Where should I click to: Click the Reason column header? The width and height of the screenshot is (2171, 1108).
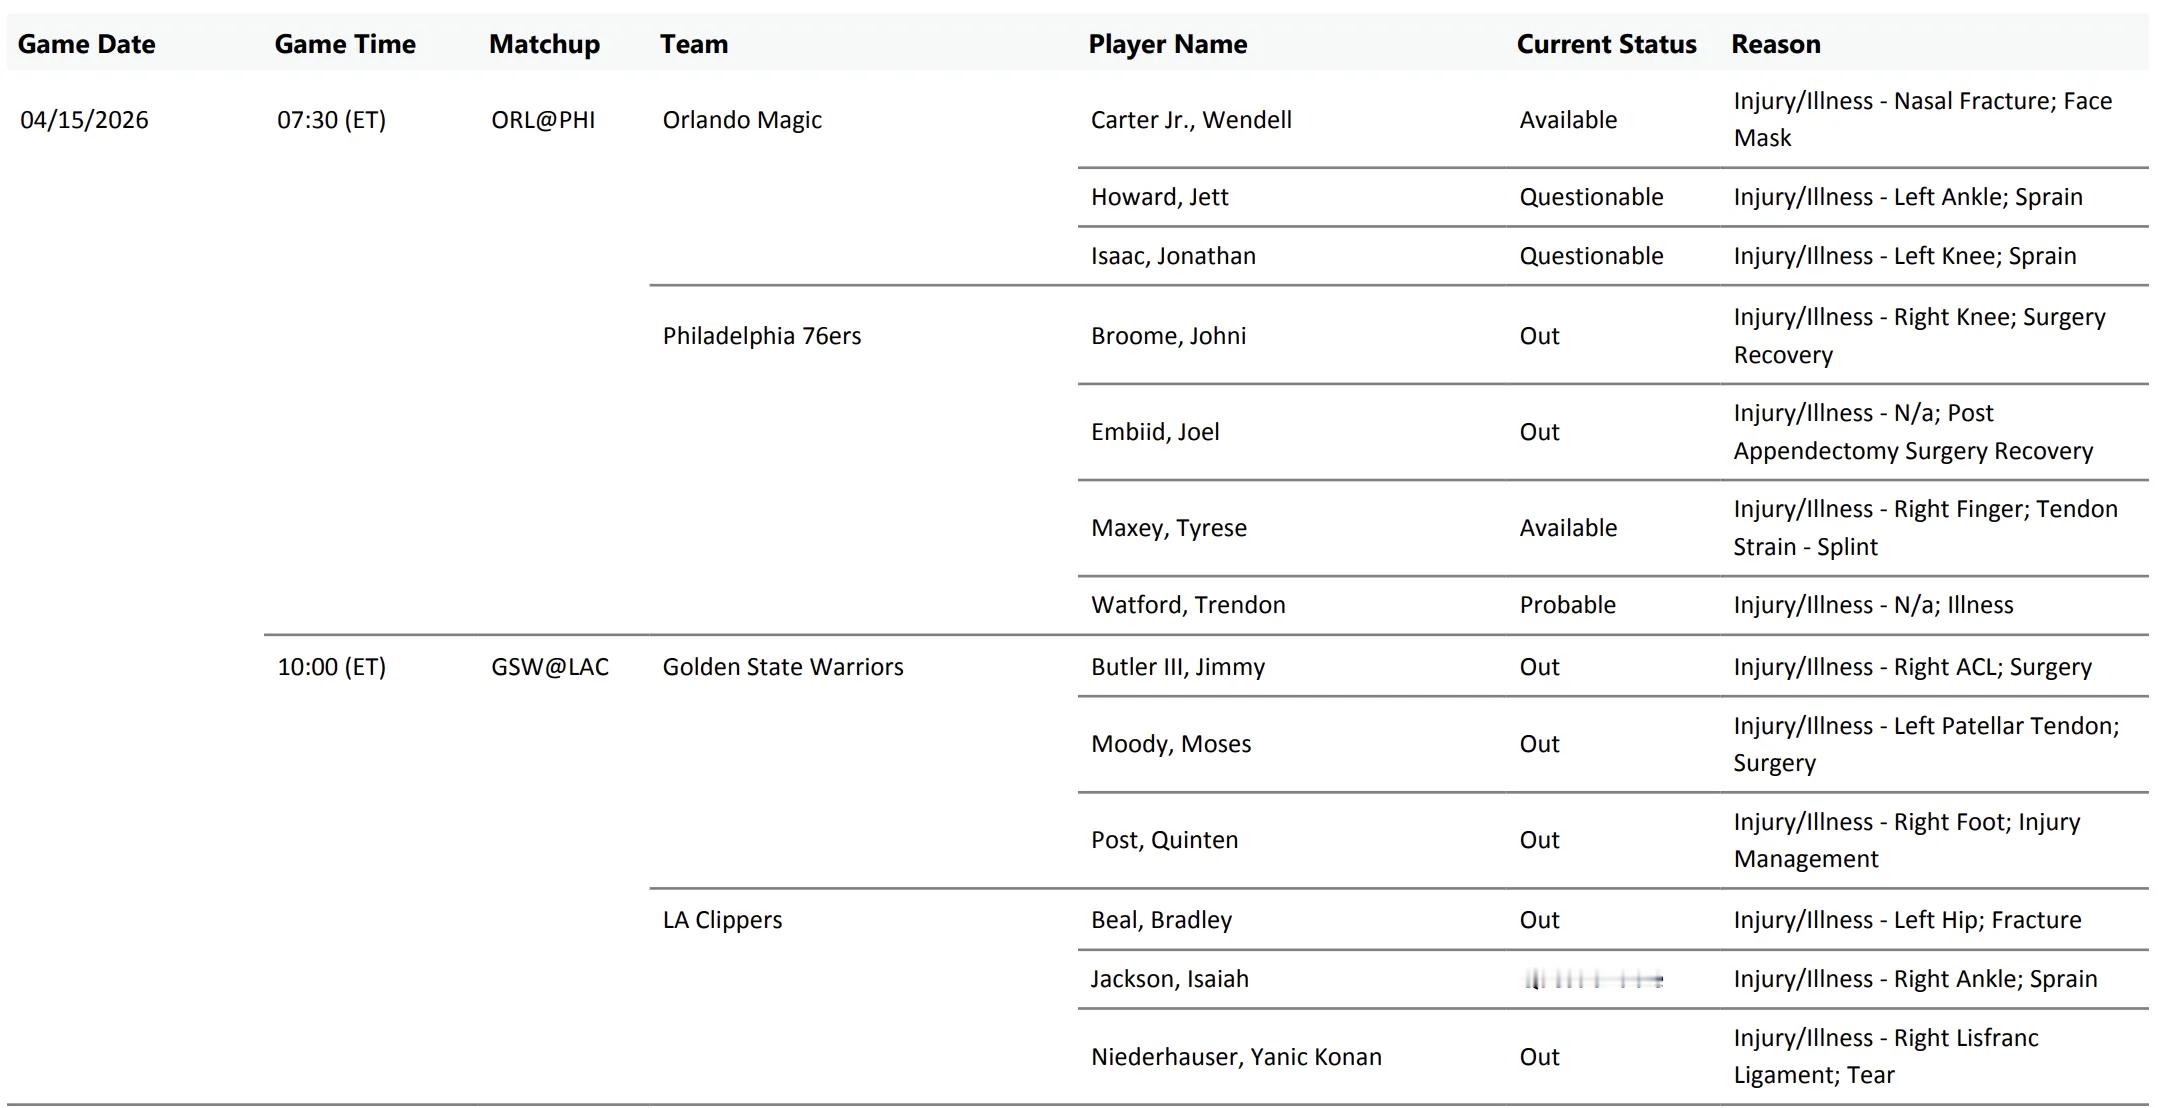(x=1775, y=44)
